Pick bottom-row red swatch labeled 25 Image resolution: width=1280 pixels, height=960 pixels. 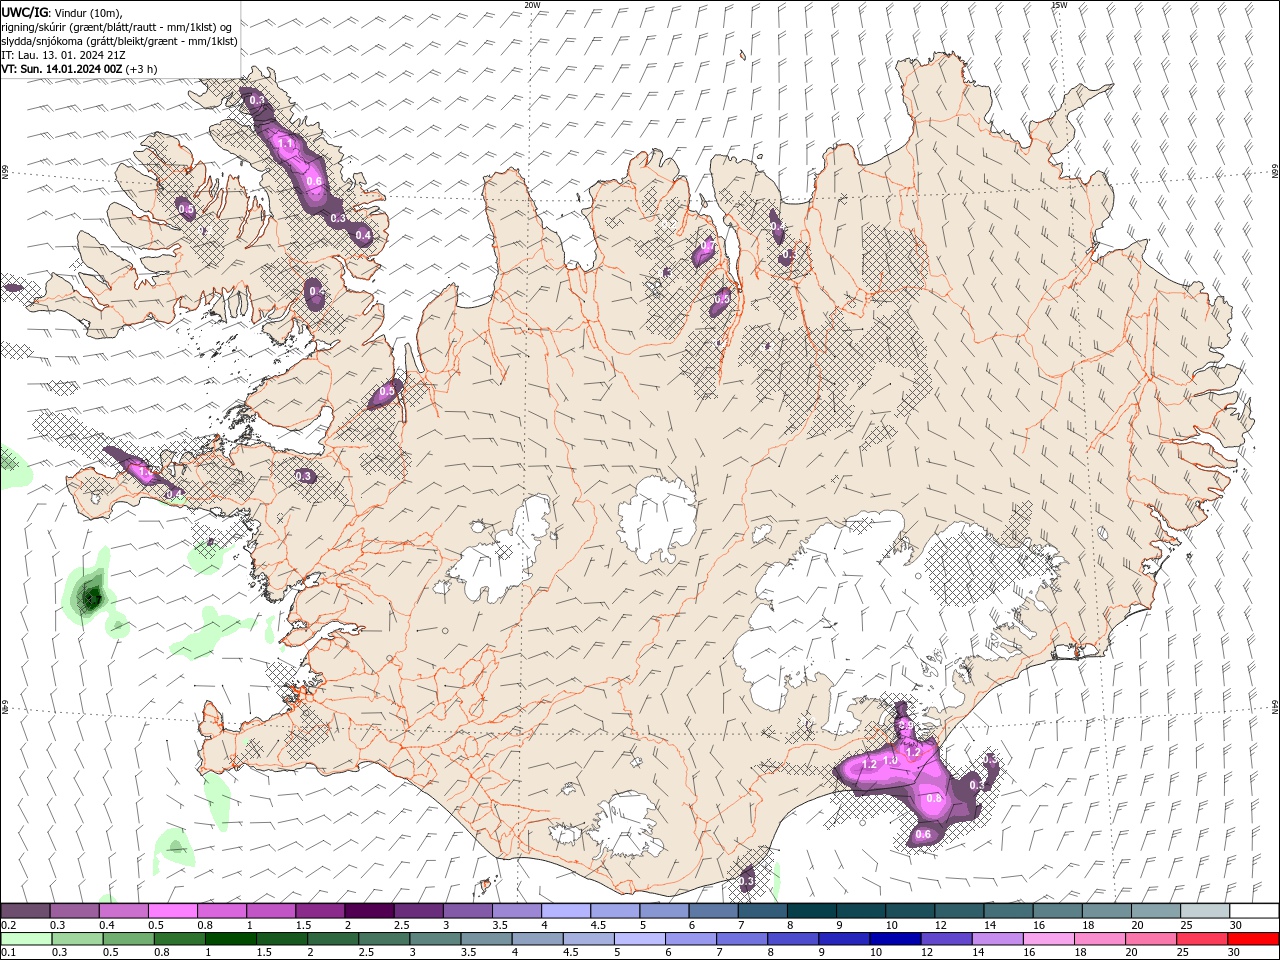[1202, 939]
